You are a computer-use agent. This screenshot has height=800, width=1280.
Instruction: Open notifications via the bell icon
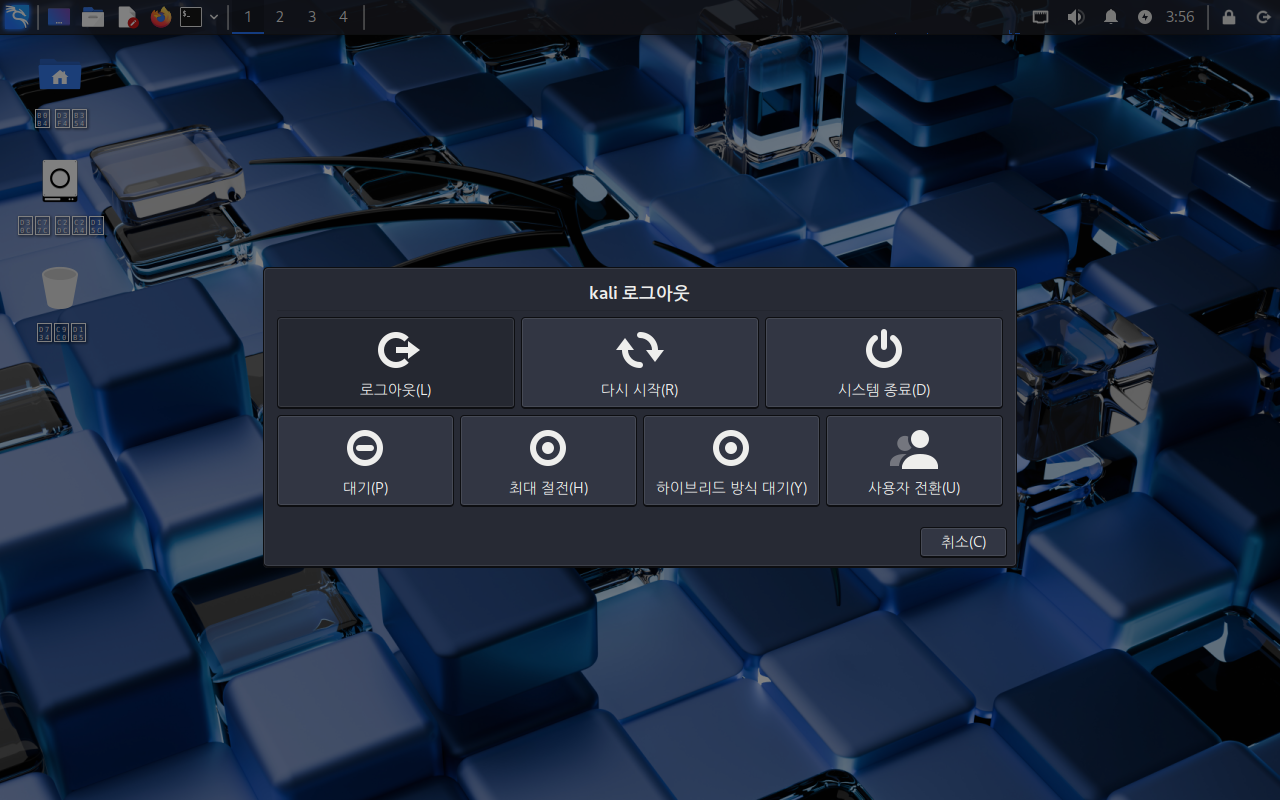point(1110,17)
